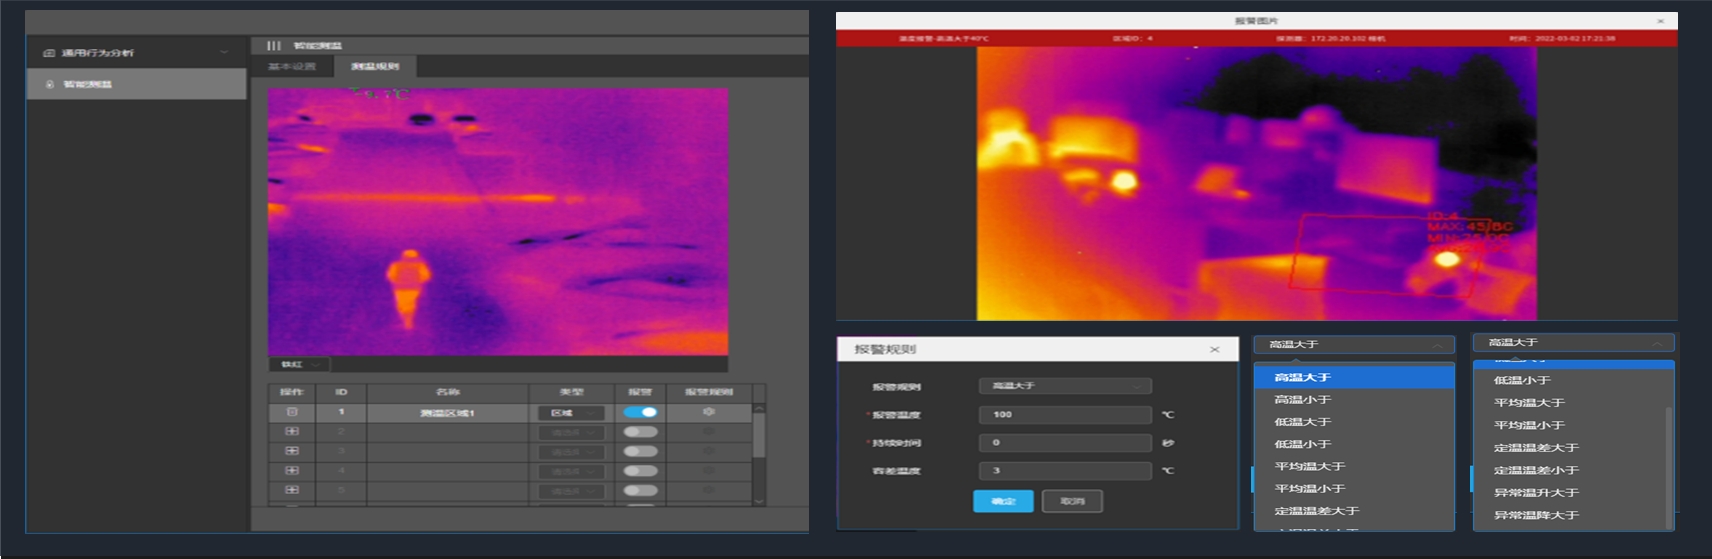This screenshot has width=1712, height=559.
Task: Click the three-bar icon beside the 智能测温 header
Action: (273, 46)
